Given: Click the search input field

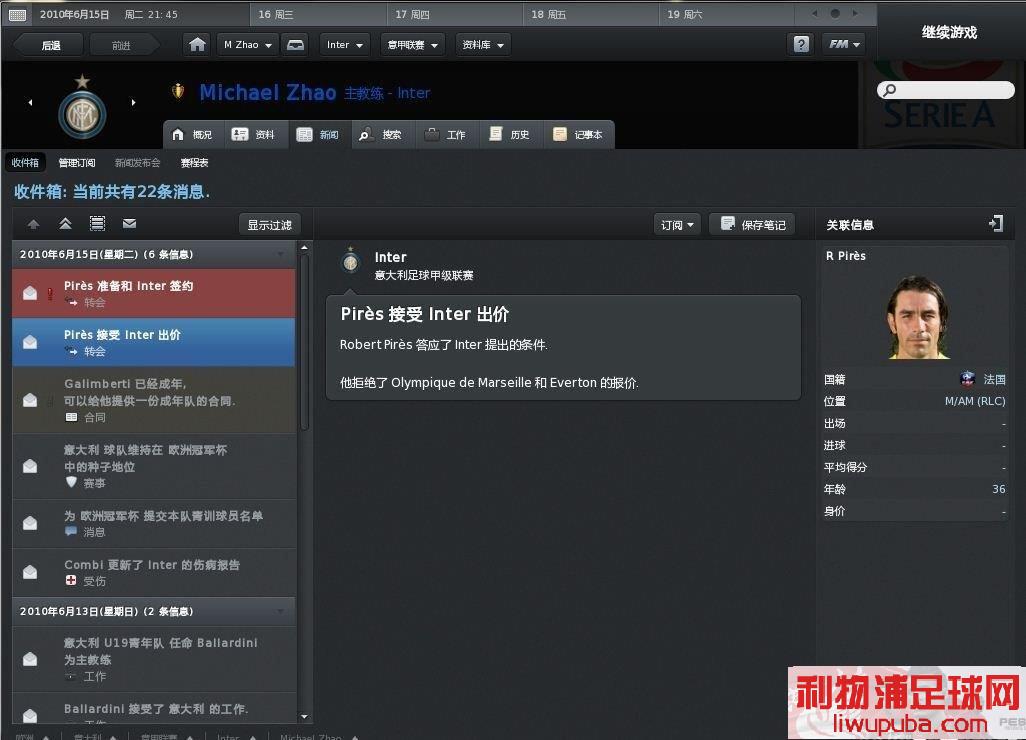Looking at the screenshot, I should click(x=946, y=90).
